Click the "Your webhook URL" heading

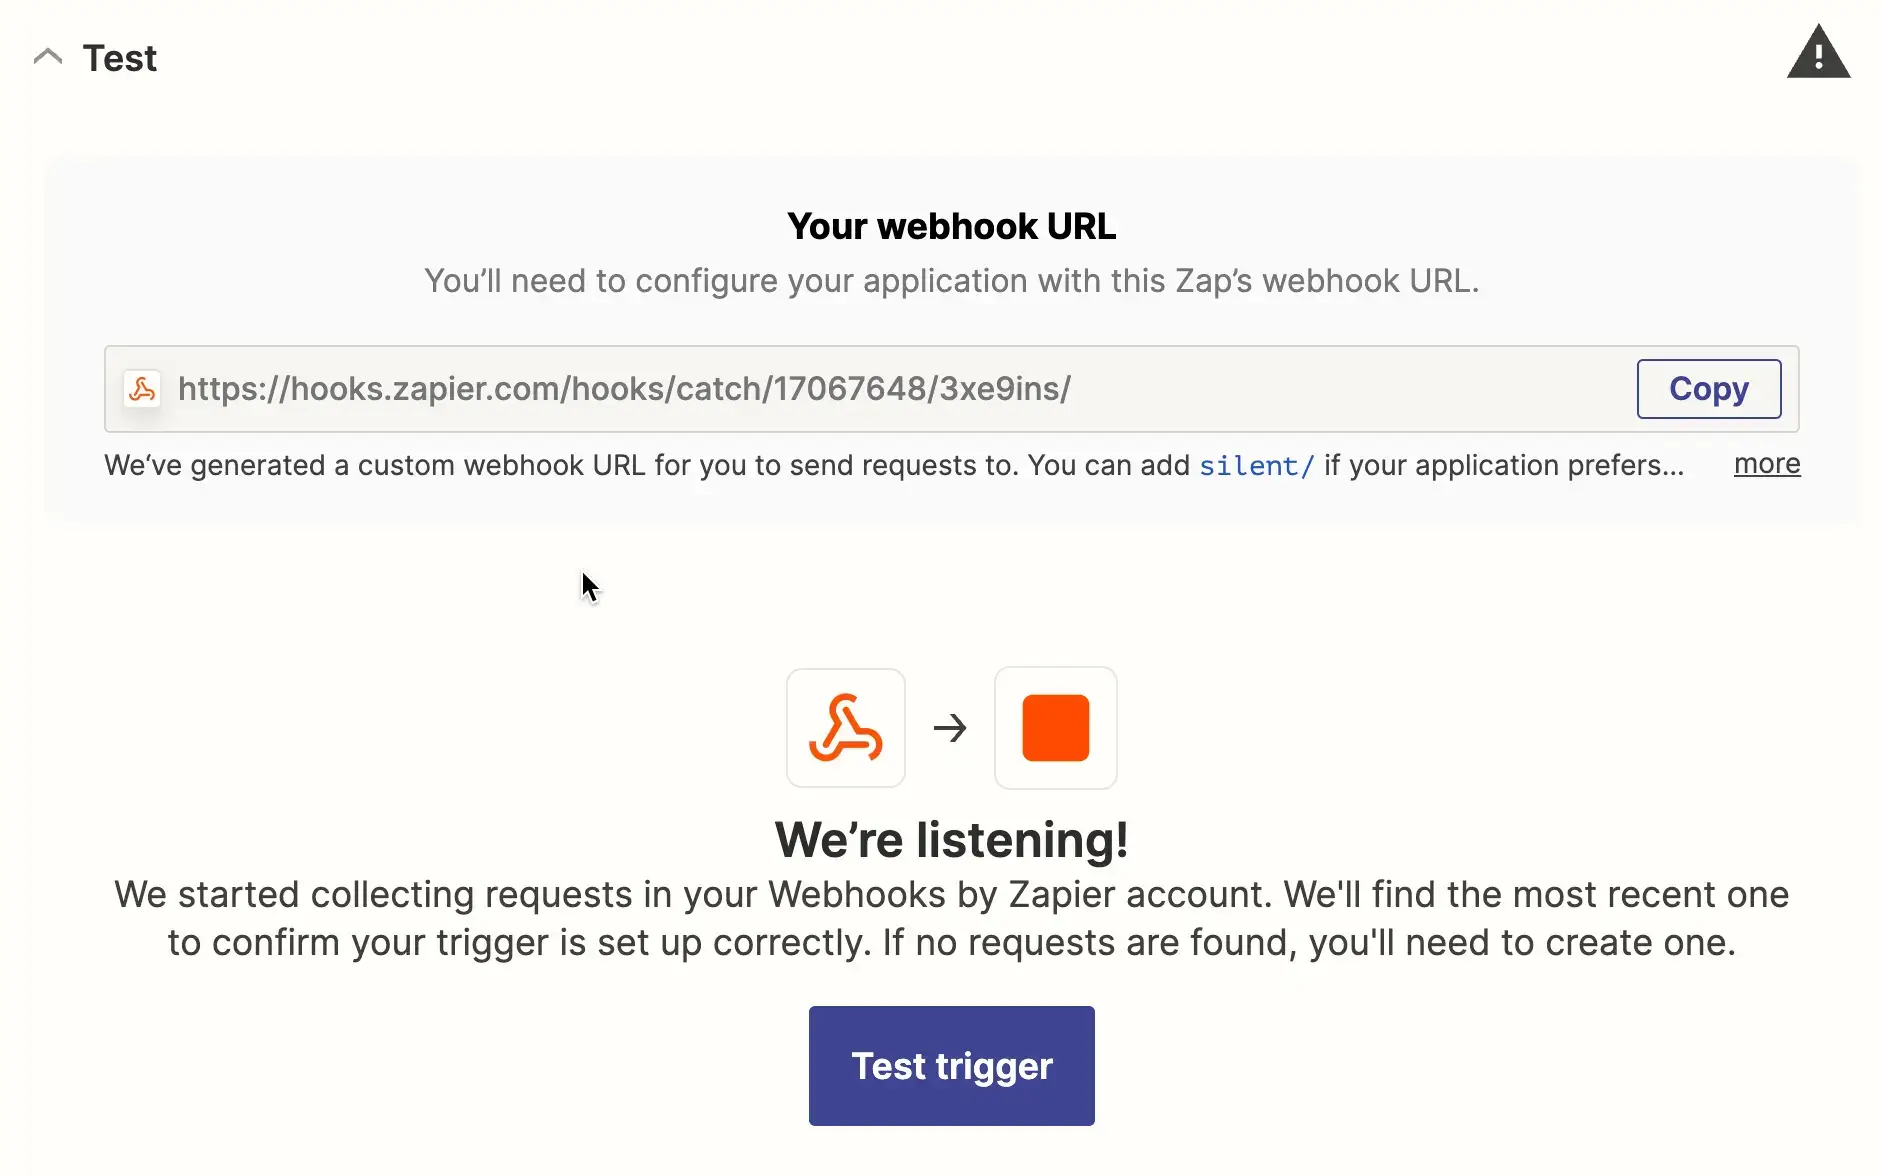(x=951, y=227)
